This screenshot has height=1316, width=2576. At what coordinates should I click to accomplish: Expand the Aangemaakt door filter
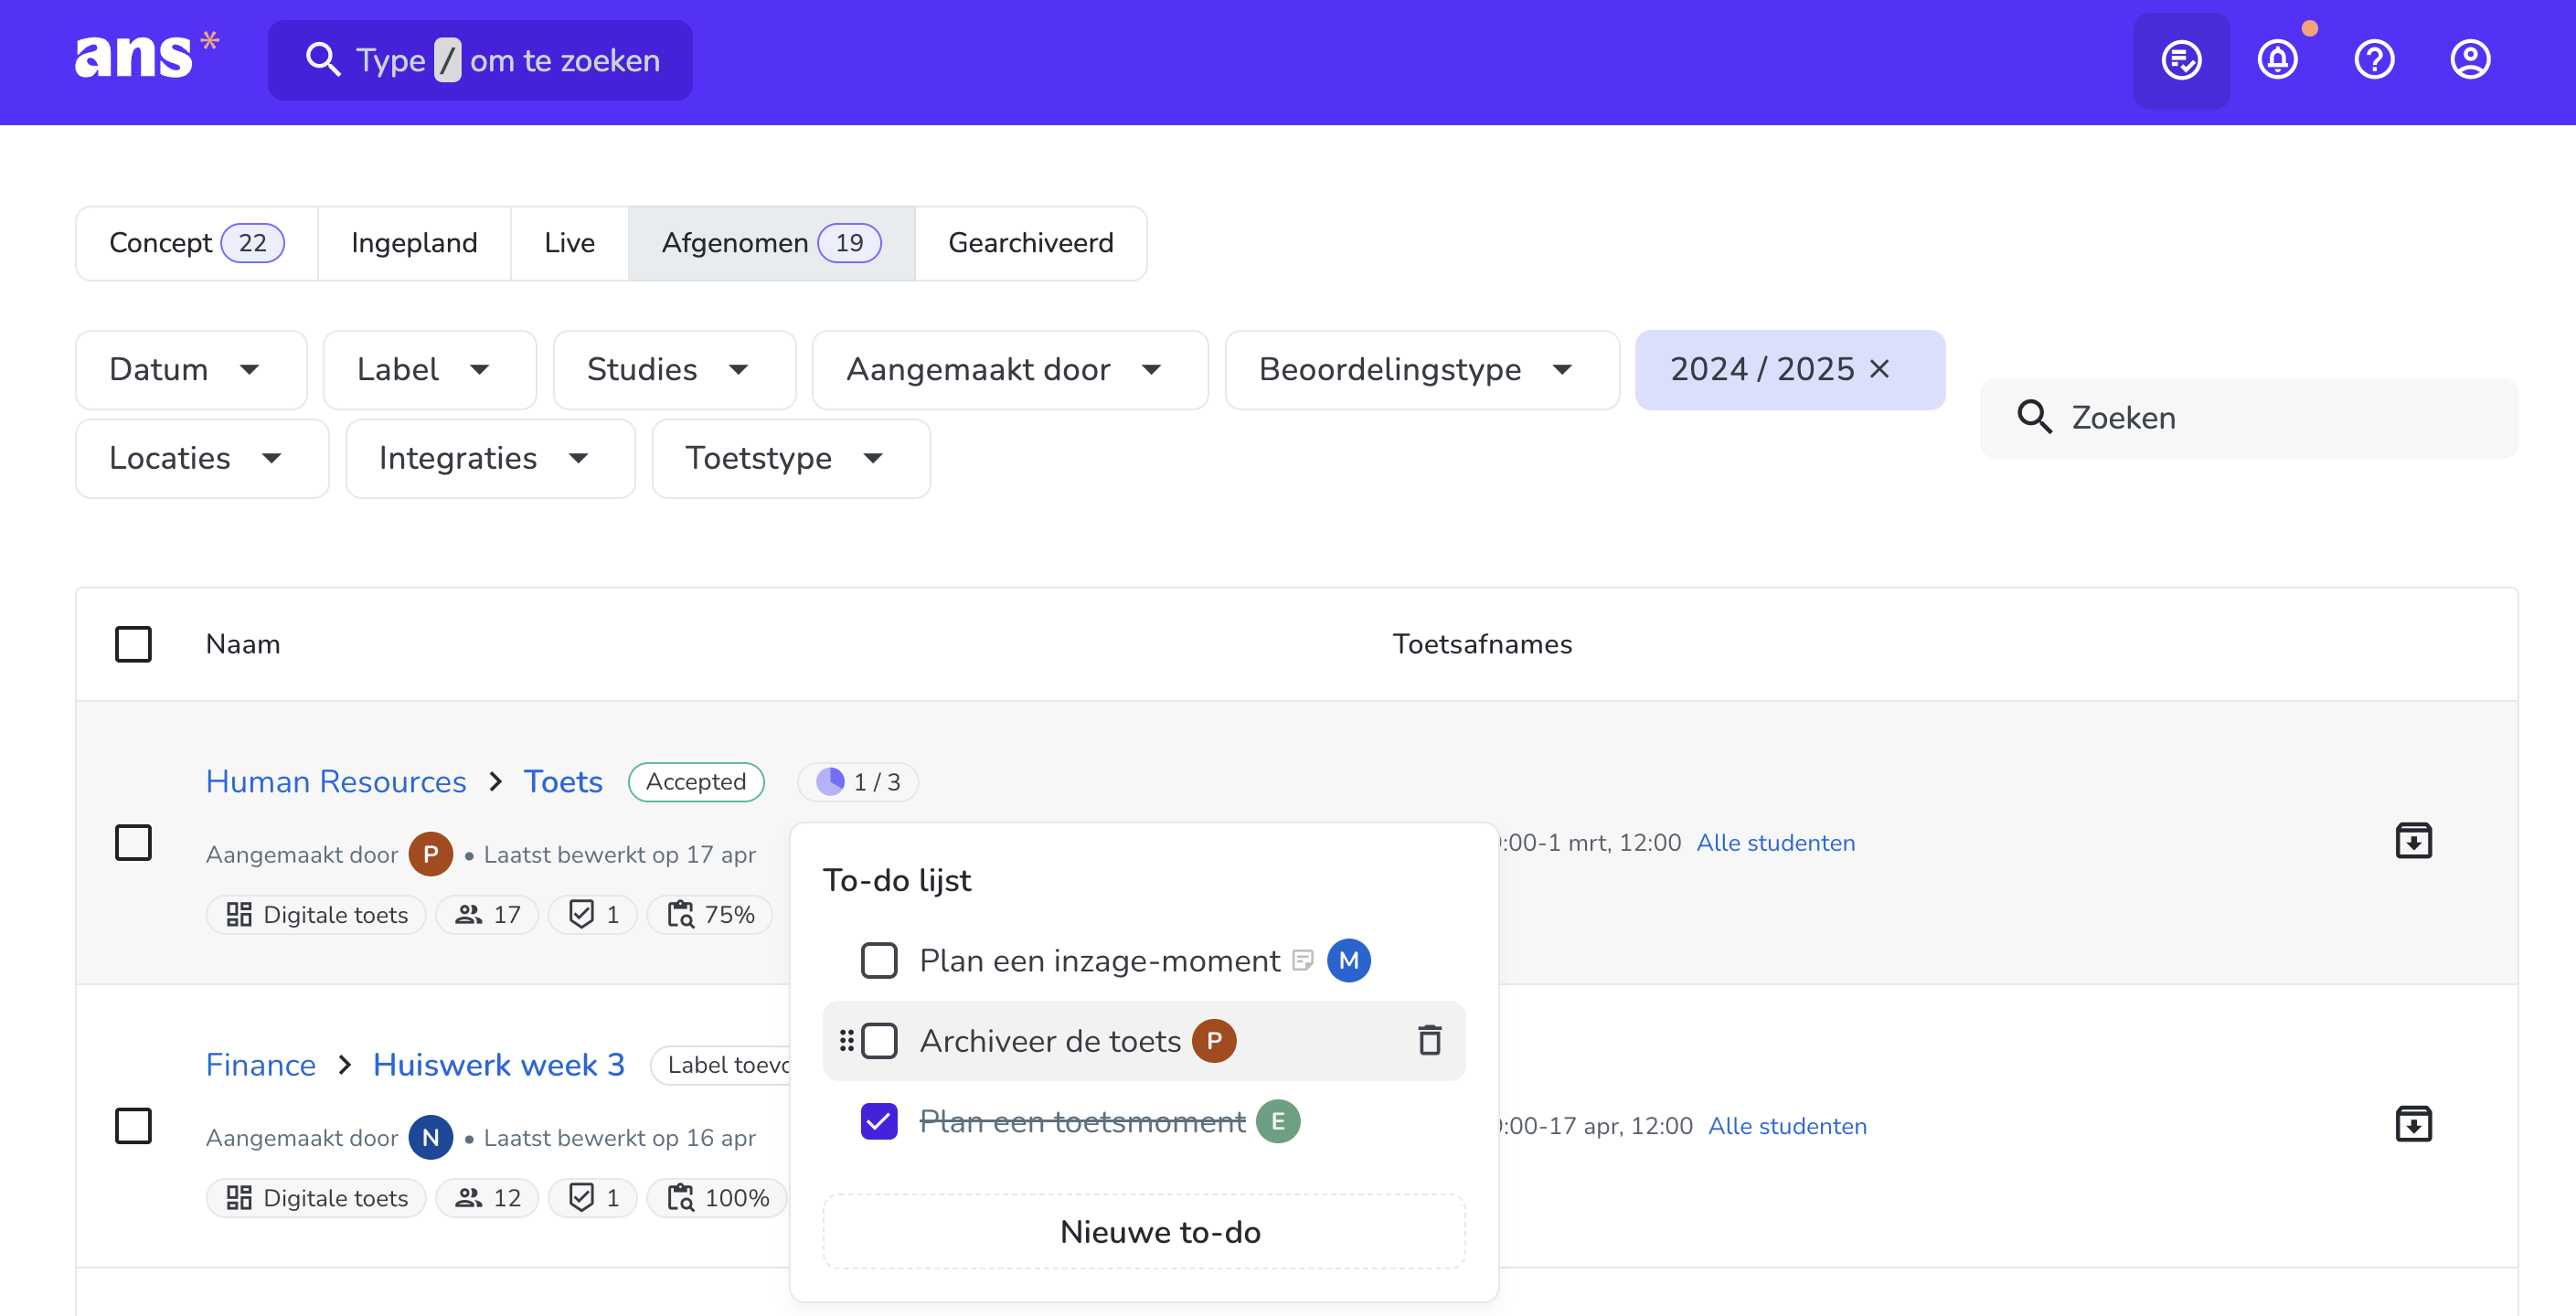(1010, 369)
